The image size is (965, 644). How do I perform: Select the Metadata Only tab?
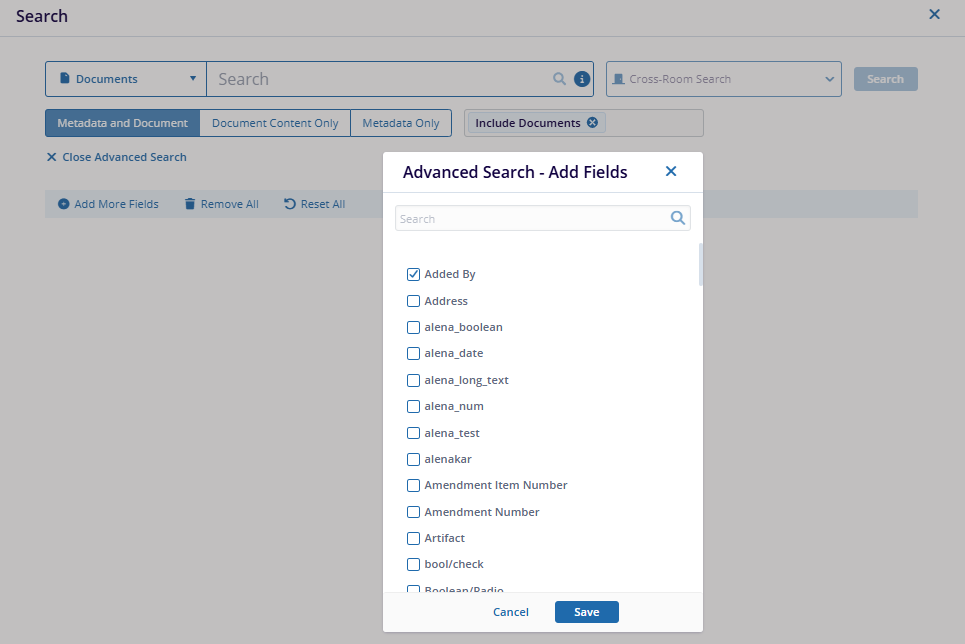click(401, 123)
